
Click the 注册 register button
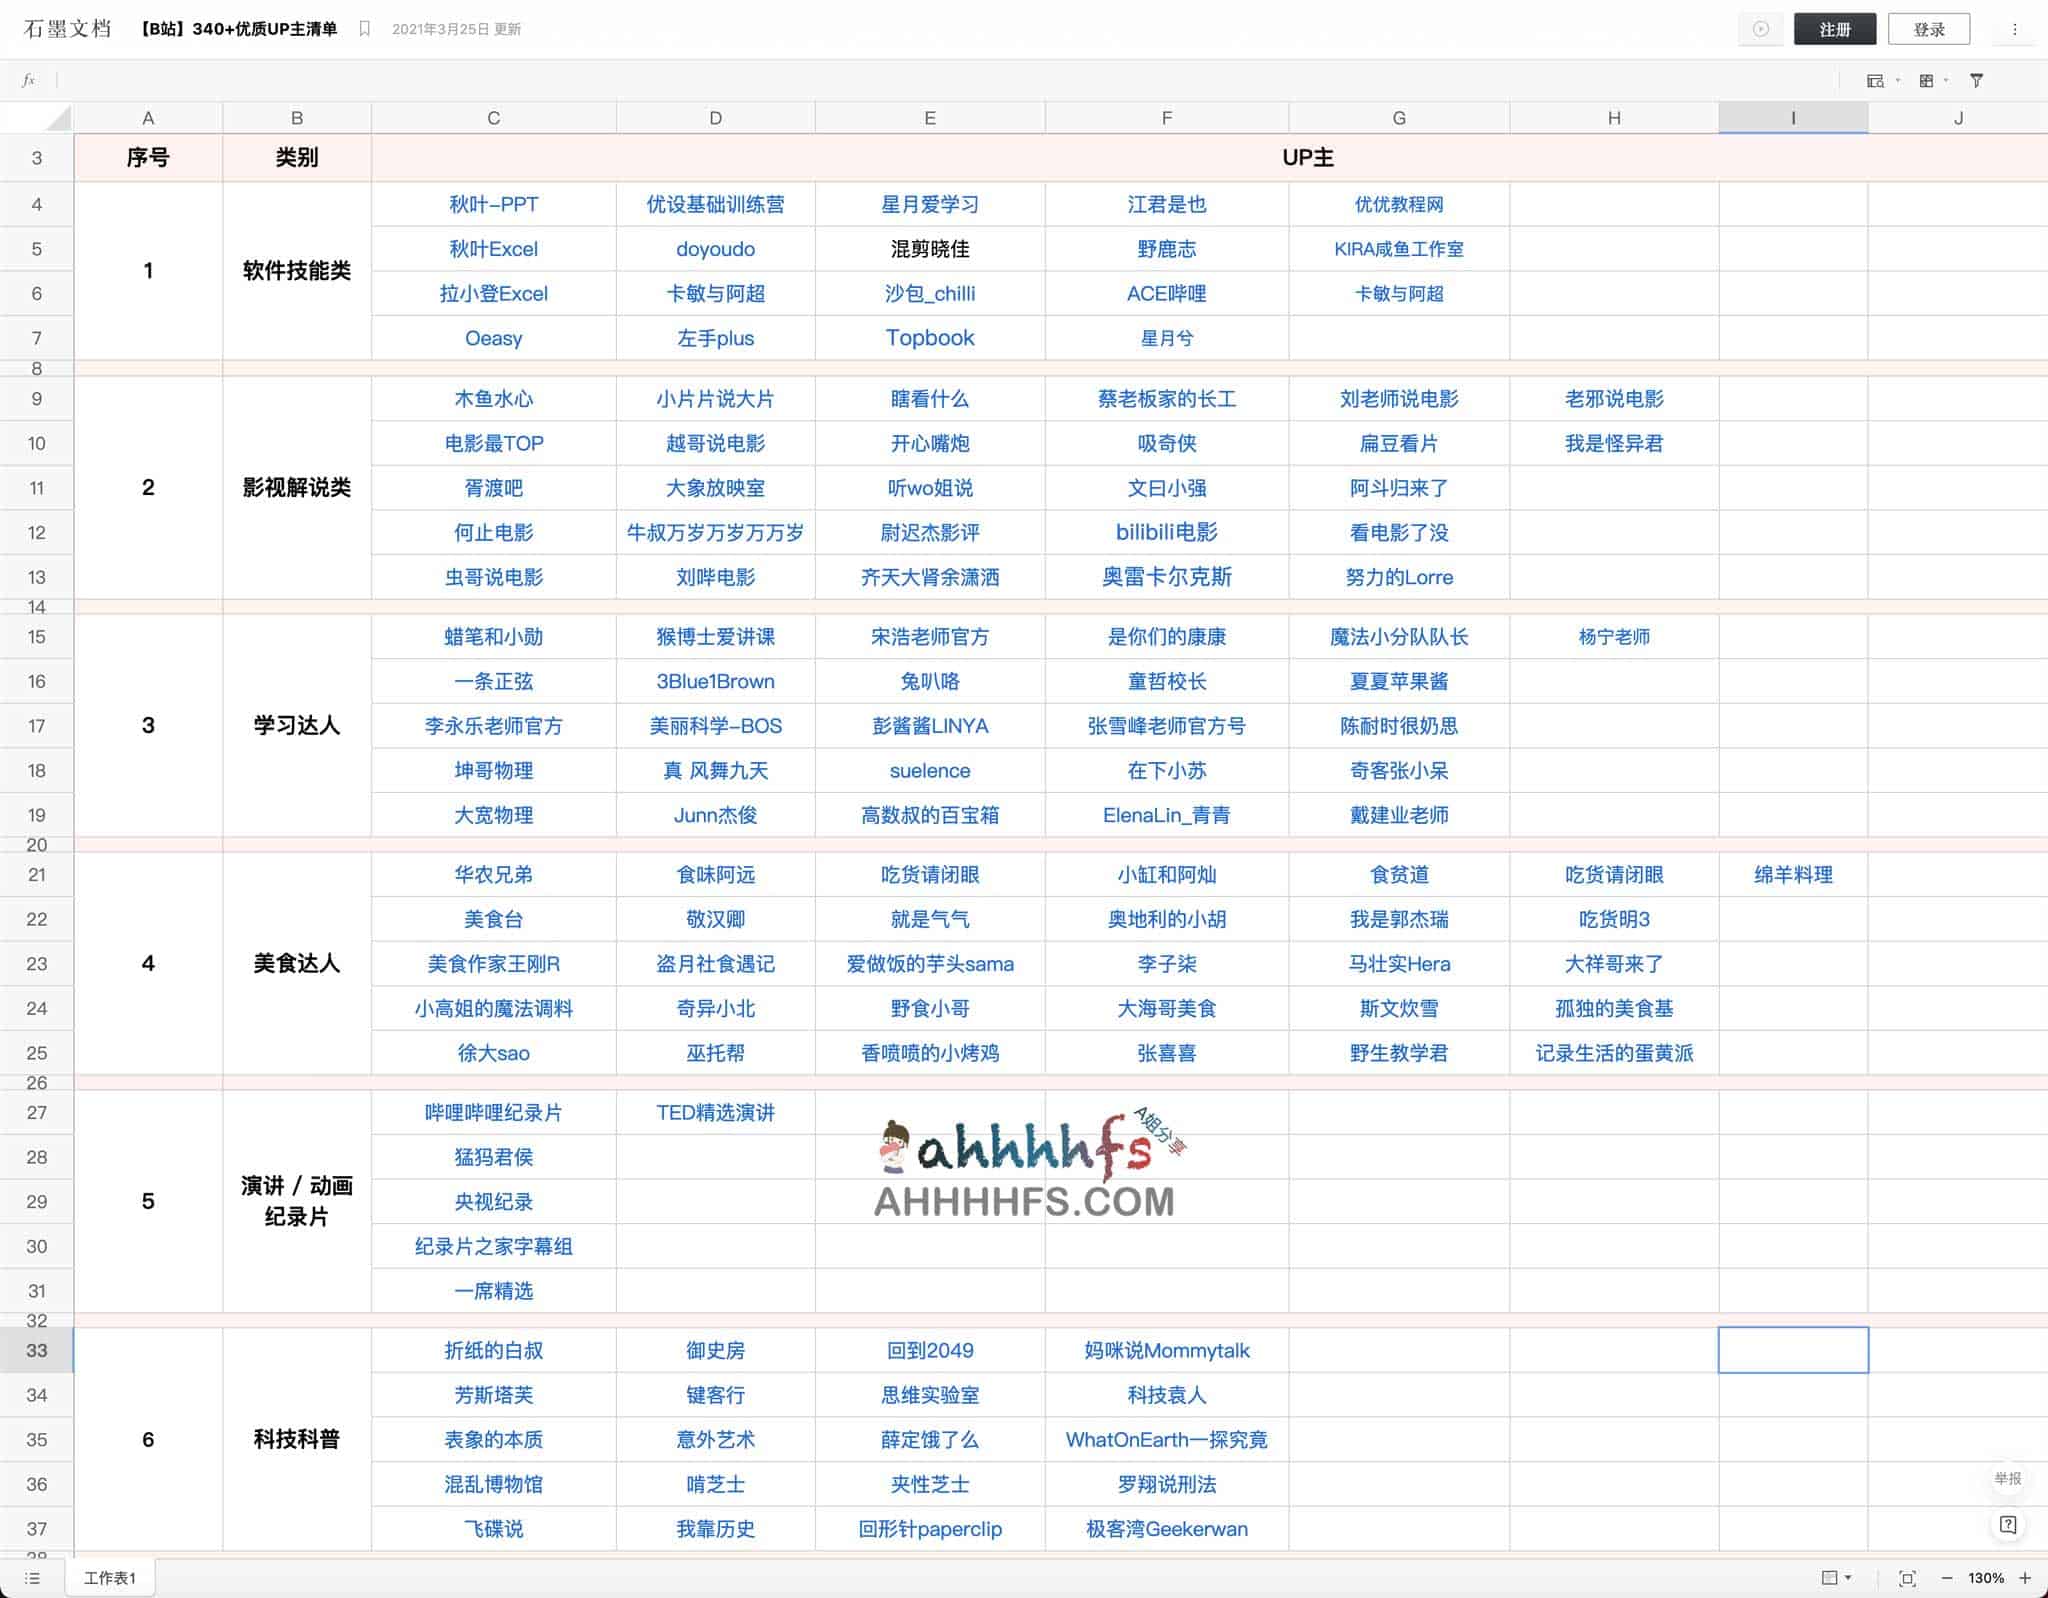1834,29
